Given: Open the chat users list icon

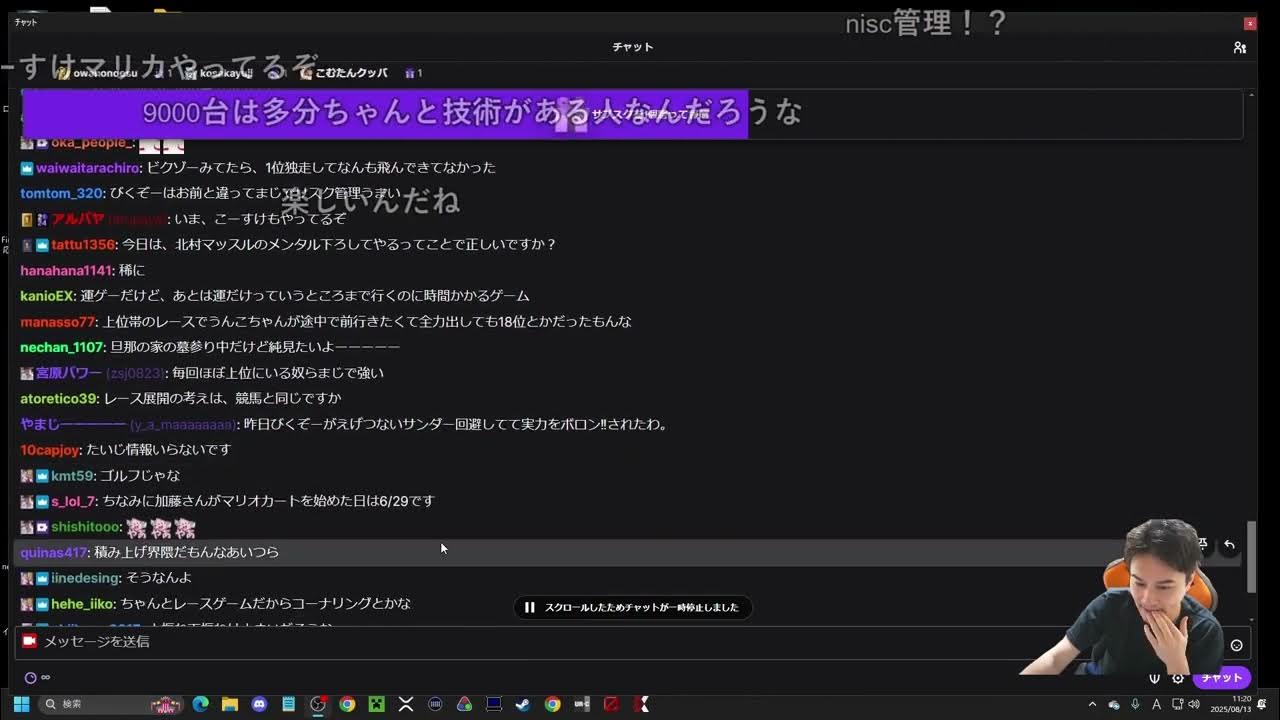Looking at the screenshot, I should pos(1239,47).
